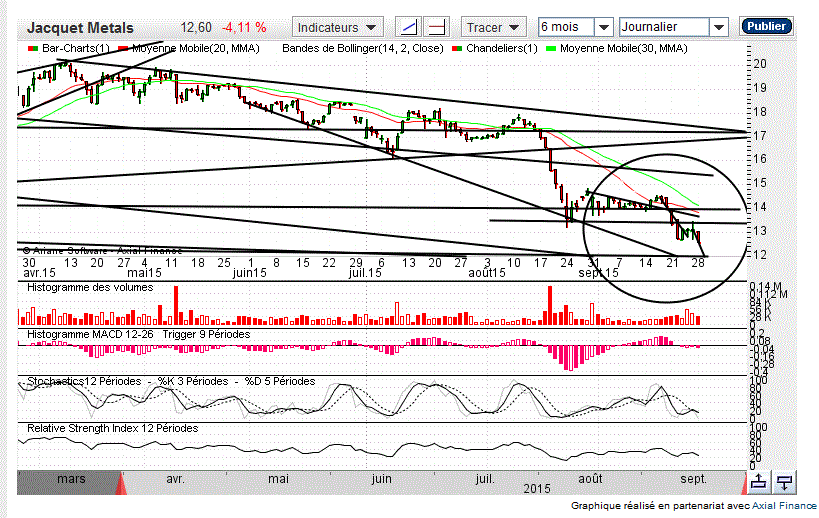Screen dimensions: 819x518
Task: Click the red Moyenne Mobile(20) color swatch
Action: (x=123, y=49)
